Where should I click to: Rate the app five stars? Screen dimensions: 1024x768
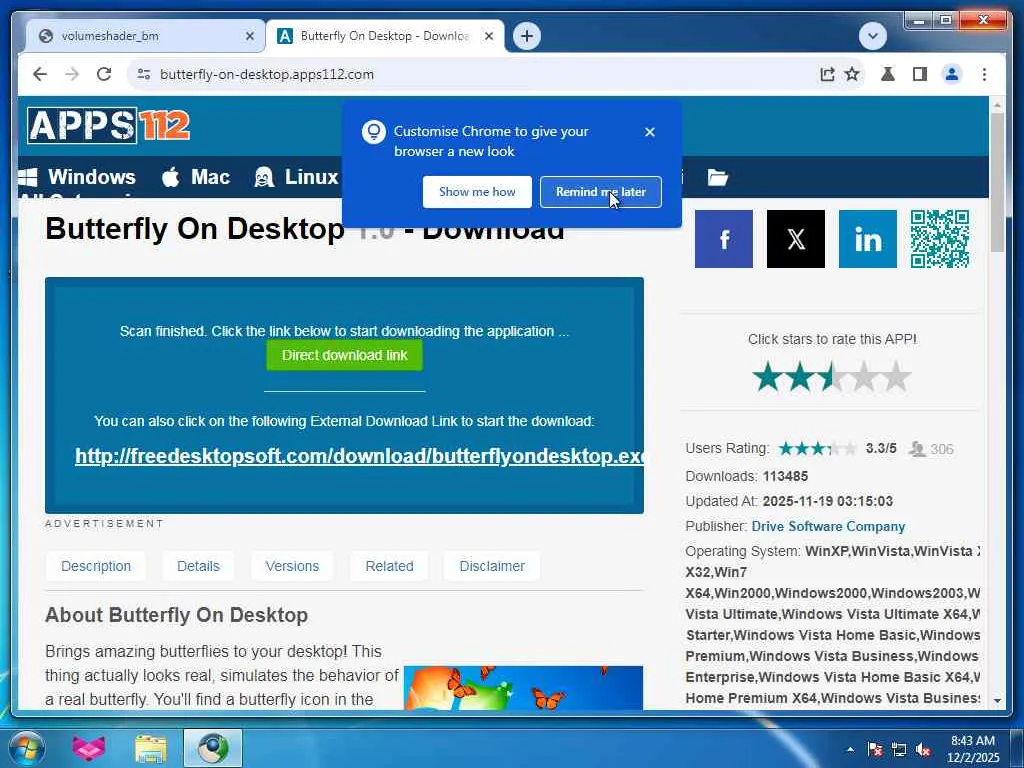pos(896,377)
